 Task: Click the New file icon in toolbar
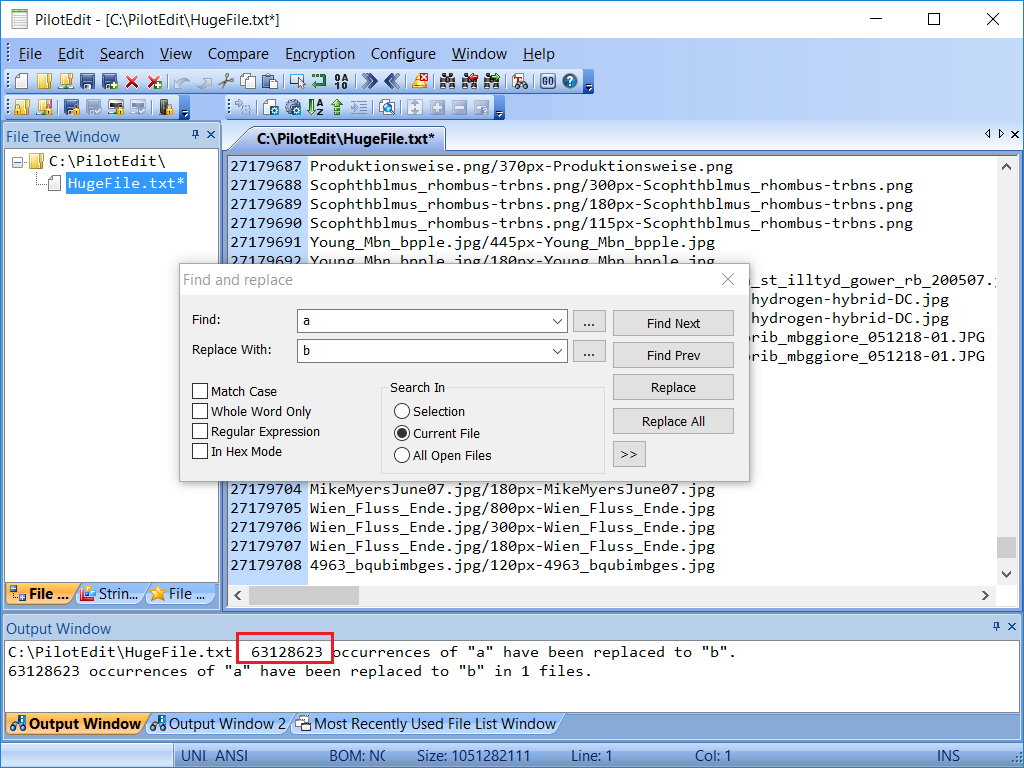pyautogui.click(x=21, y=82)
